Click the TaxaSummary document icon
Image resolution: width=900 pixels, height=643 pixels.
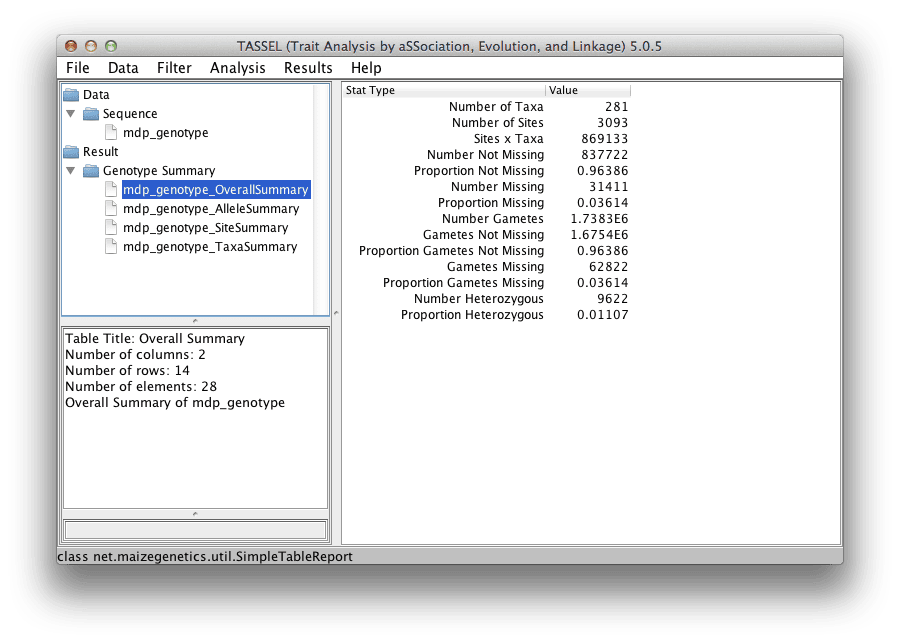coord(111,246)
